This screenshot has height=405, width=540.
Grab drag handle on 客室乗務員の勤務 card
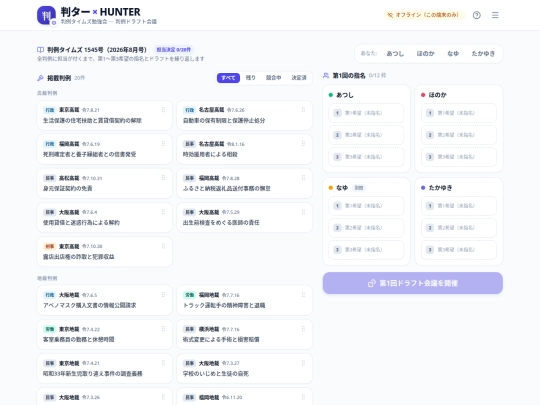pyautogui.click(x=163, y=329)
